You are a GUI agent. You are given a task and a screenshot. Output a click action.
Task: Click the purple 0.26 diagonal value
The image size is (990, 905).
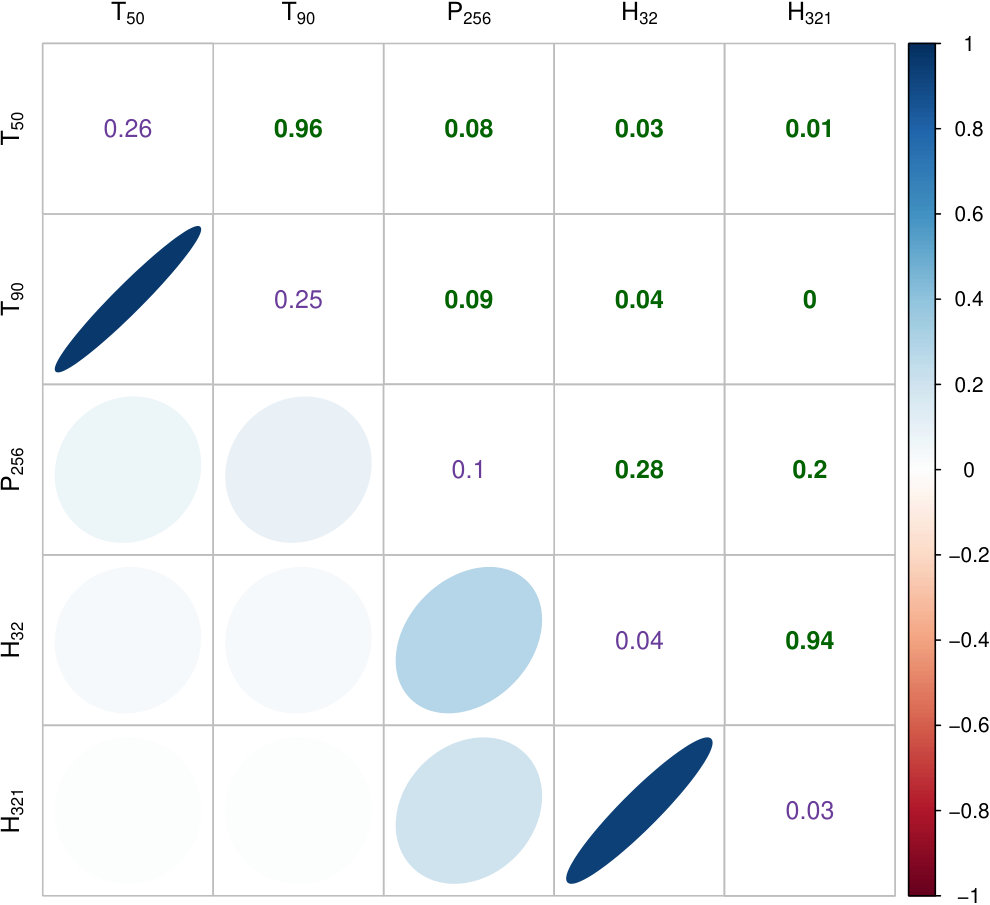pyautogui.click(x=128, y=129)
